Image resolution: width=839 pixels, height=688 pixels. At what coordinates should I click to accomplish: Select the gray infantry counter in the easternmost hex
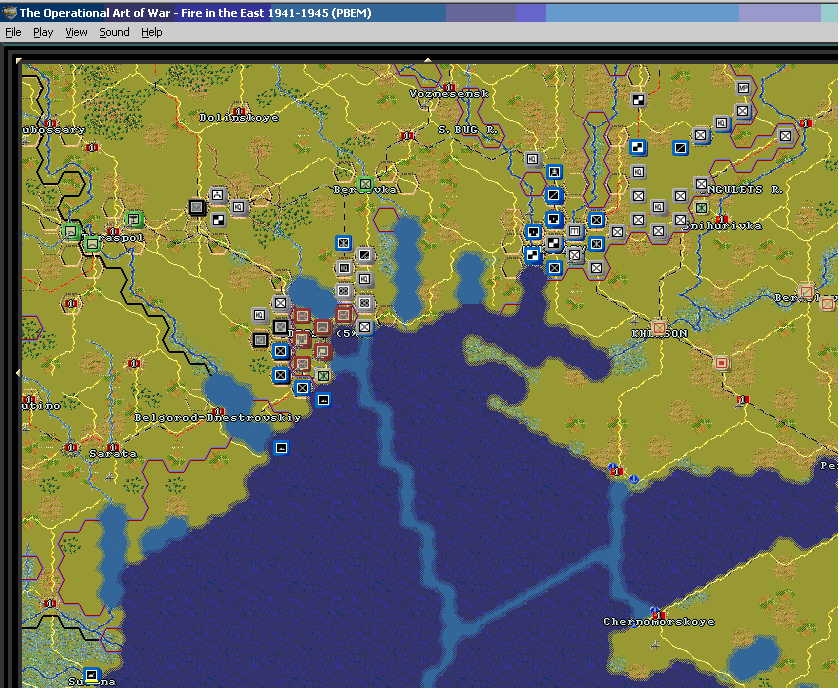785,136
